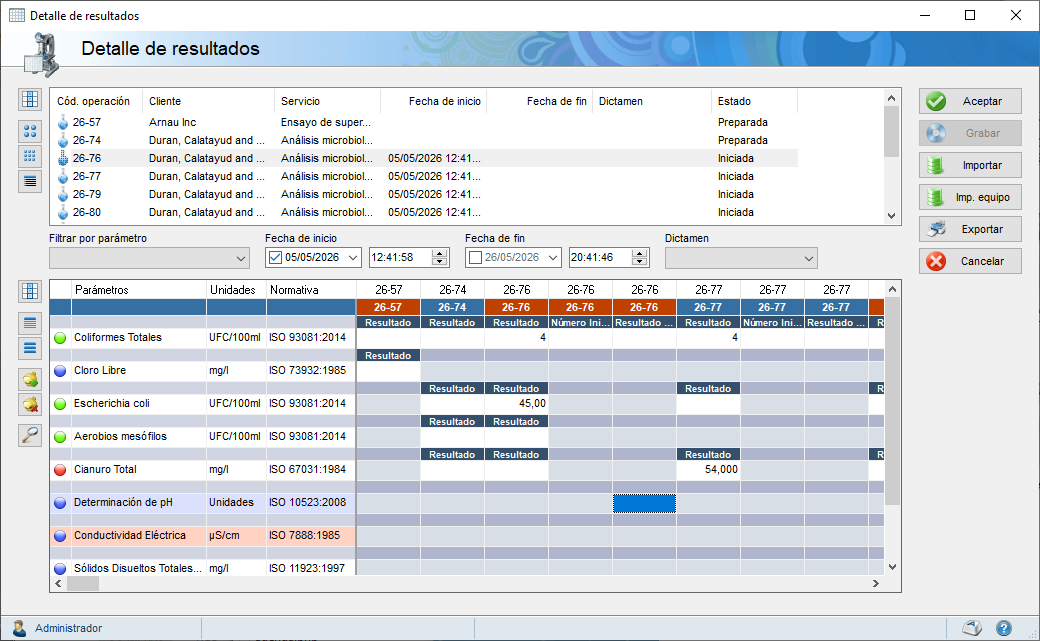The image size is (1040, 641).
Task: Select the large icons view beside operations list
Action: [30, 131]
